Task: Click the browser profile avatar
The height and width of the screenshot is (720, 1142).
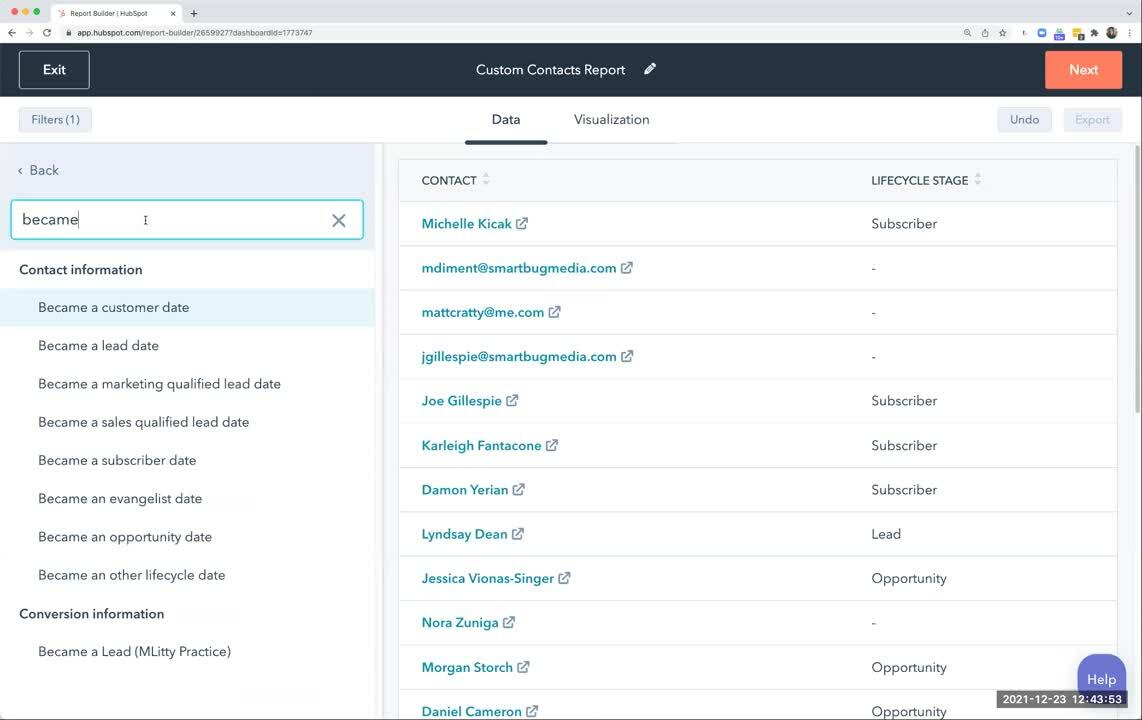Action: tap(1111, 33)
